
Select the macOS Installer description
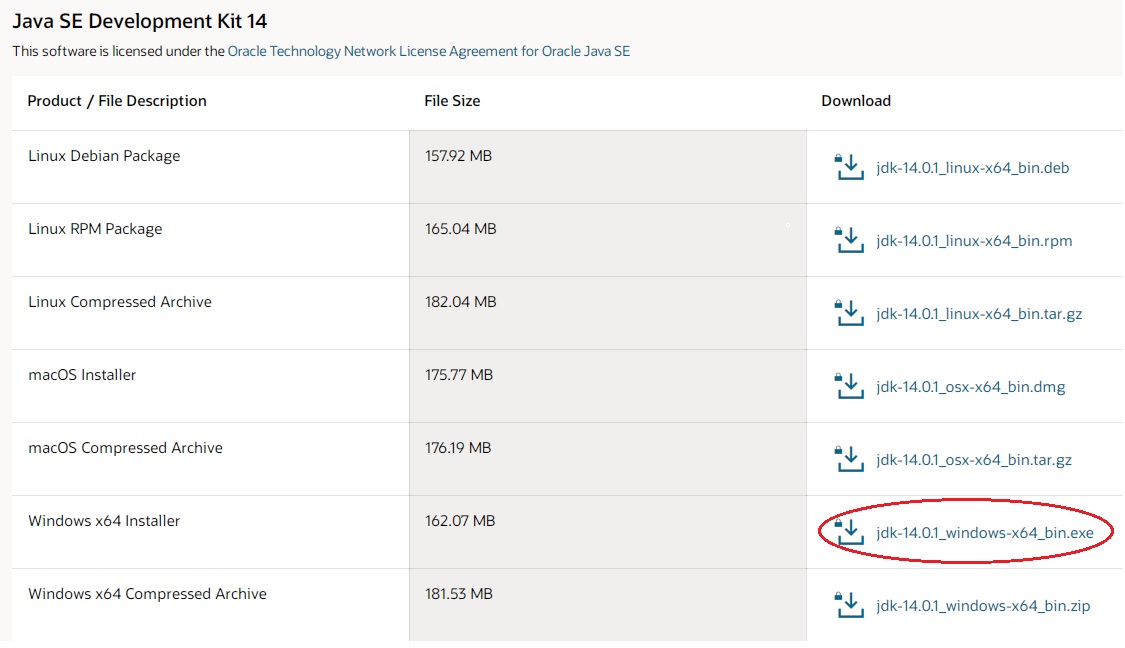(x=82, y=375)
